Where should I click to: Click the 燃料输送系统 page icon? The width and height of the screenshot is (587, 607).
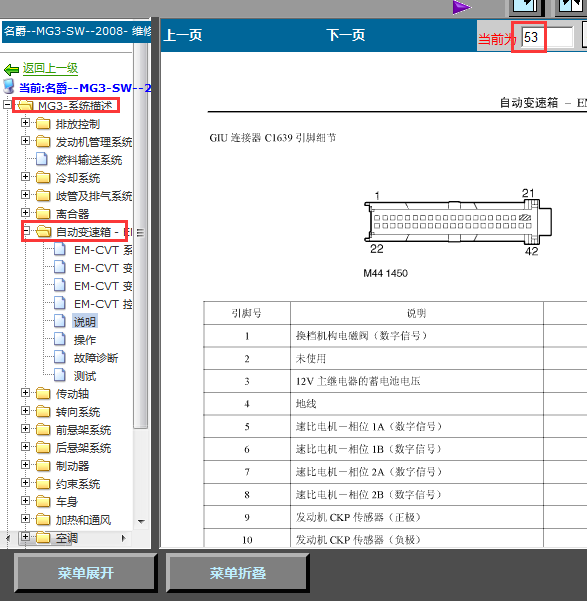[x=41, y=159]
